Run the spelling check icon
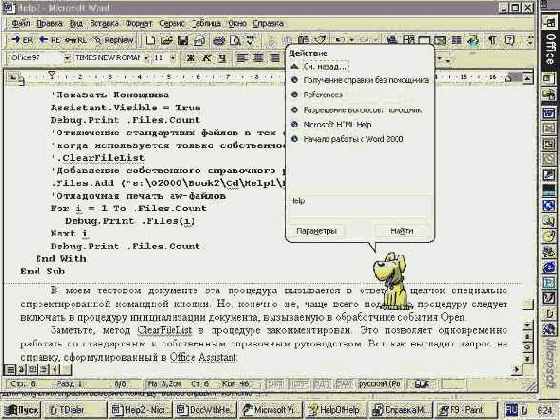 tap(251, 40)
